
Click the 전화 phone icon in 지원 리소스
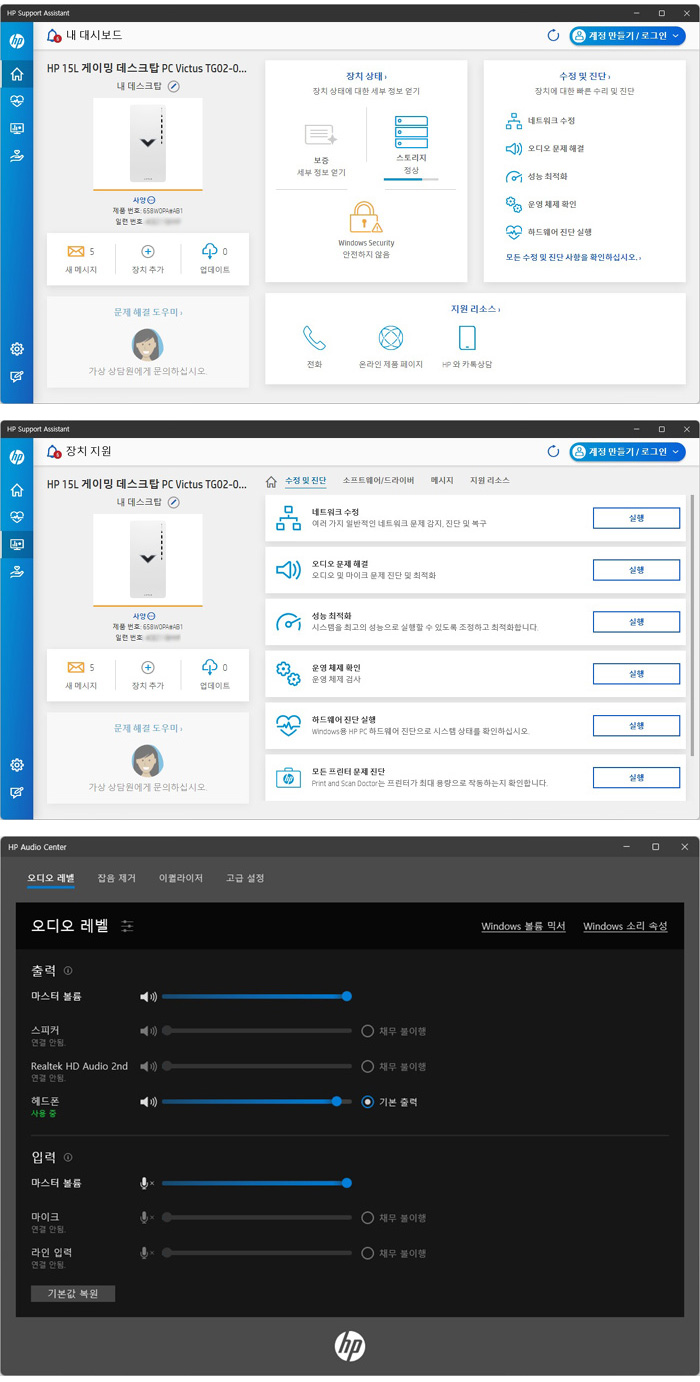(314, 338)
